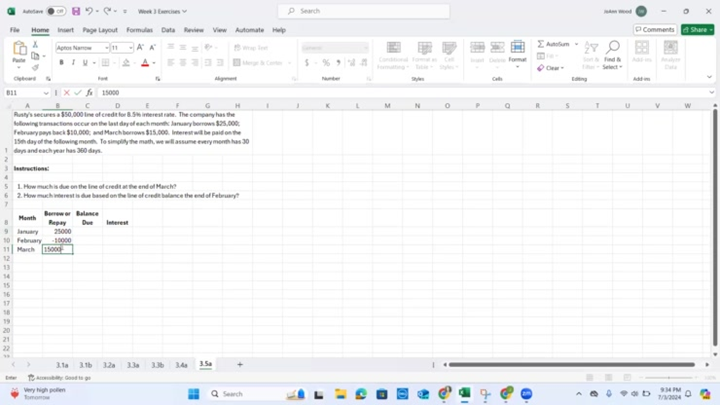Confirm the entry with the checkmark icon
The image size is (720, 405).
point(78,93)
